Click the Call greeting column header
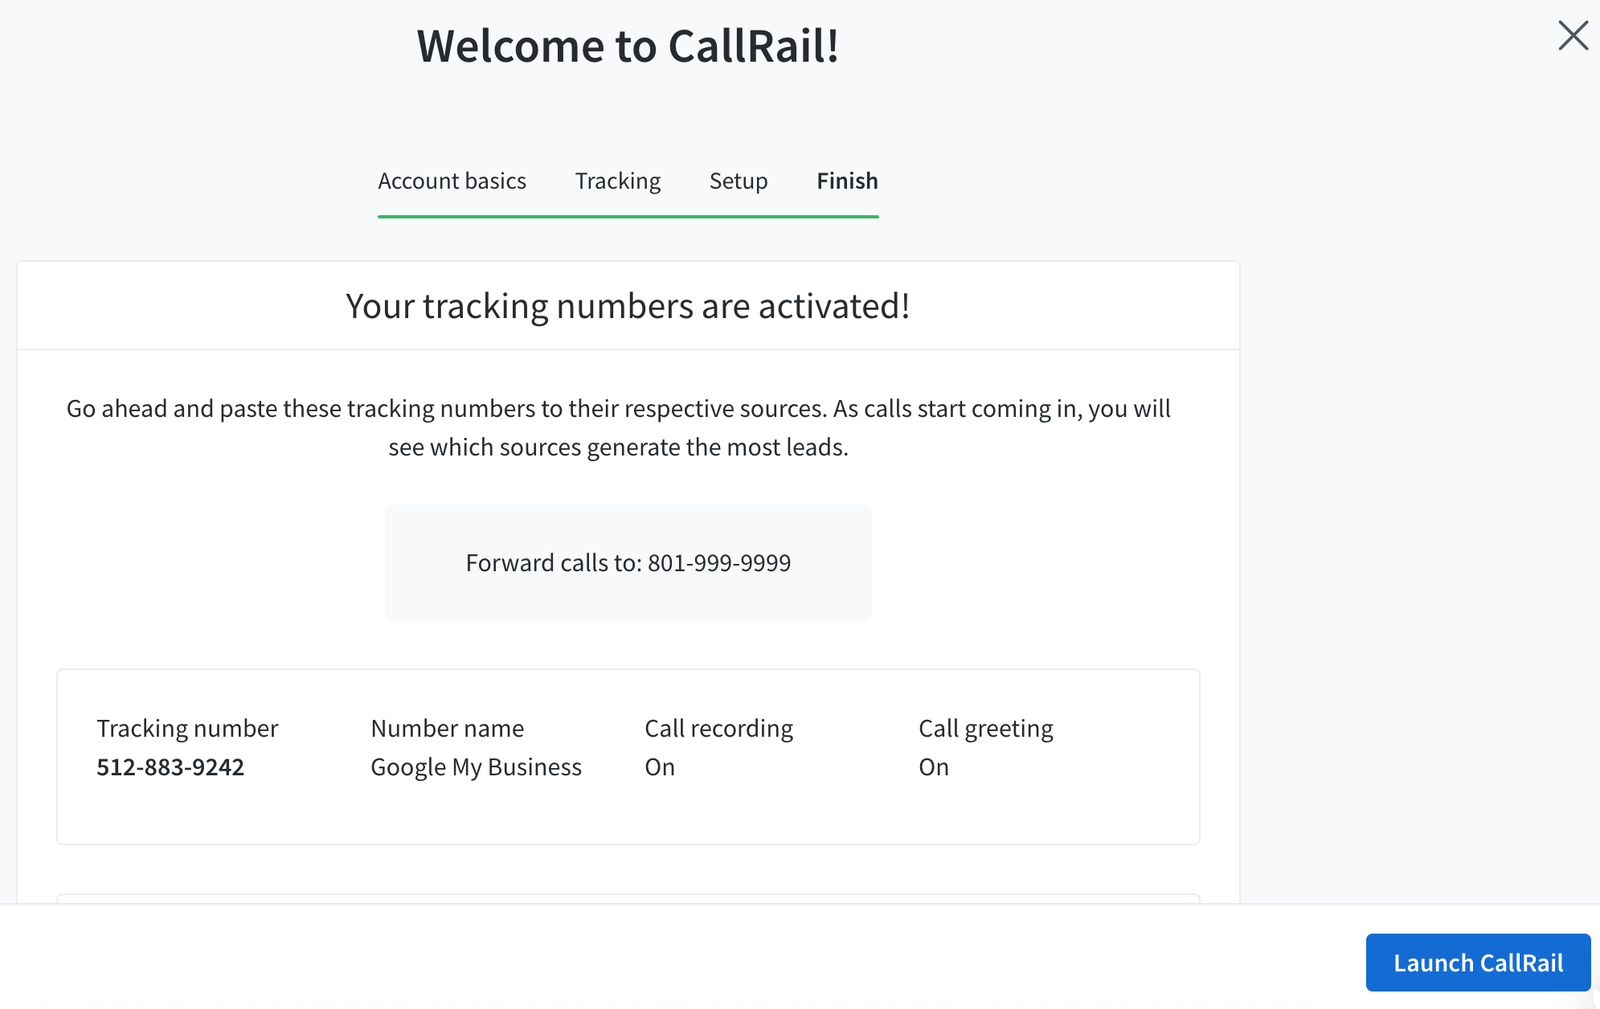Screen dimensions: 1600x1009 986,728
